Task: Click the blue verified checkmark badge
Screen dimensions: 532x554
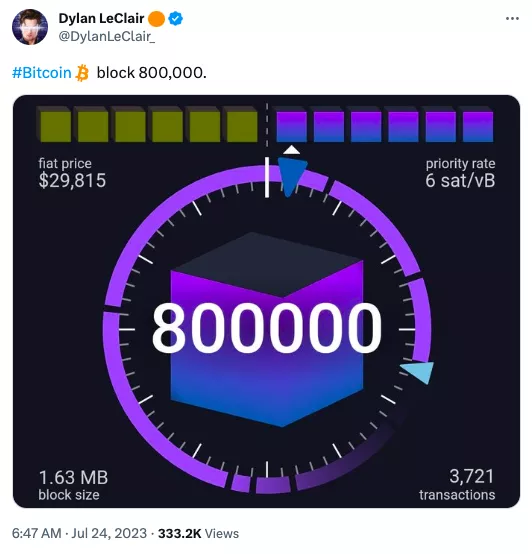Action: pyautogui.click(x=176, y=19)
